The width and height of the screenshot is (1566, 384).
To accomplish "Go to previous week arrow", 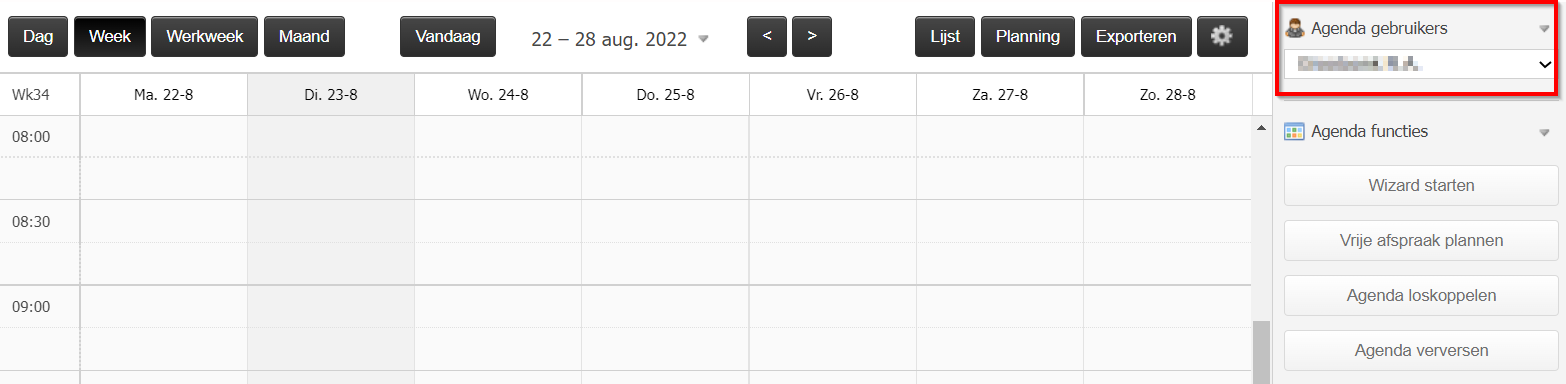I will coord(767,36).
